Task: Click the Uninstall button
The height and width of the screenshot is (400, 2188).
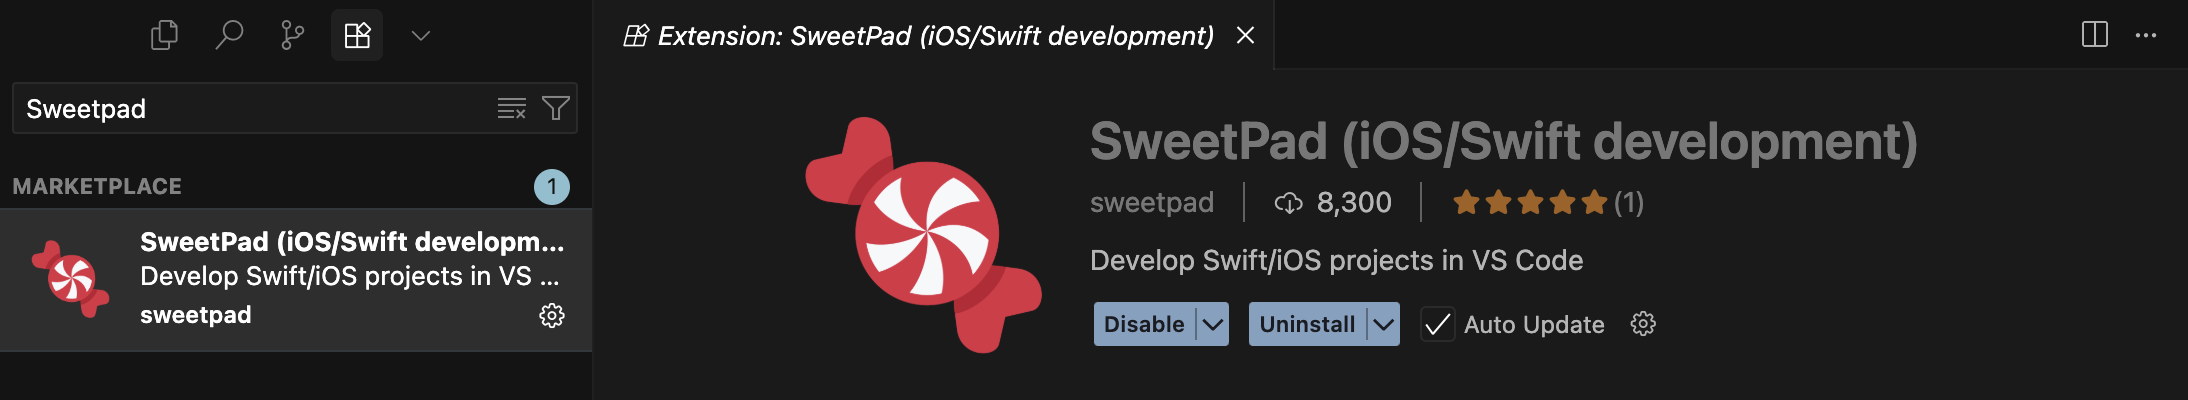Action: click(1307, 324)
